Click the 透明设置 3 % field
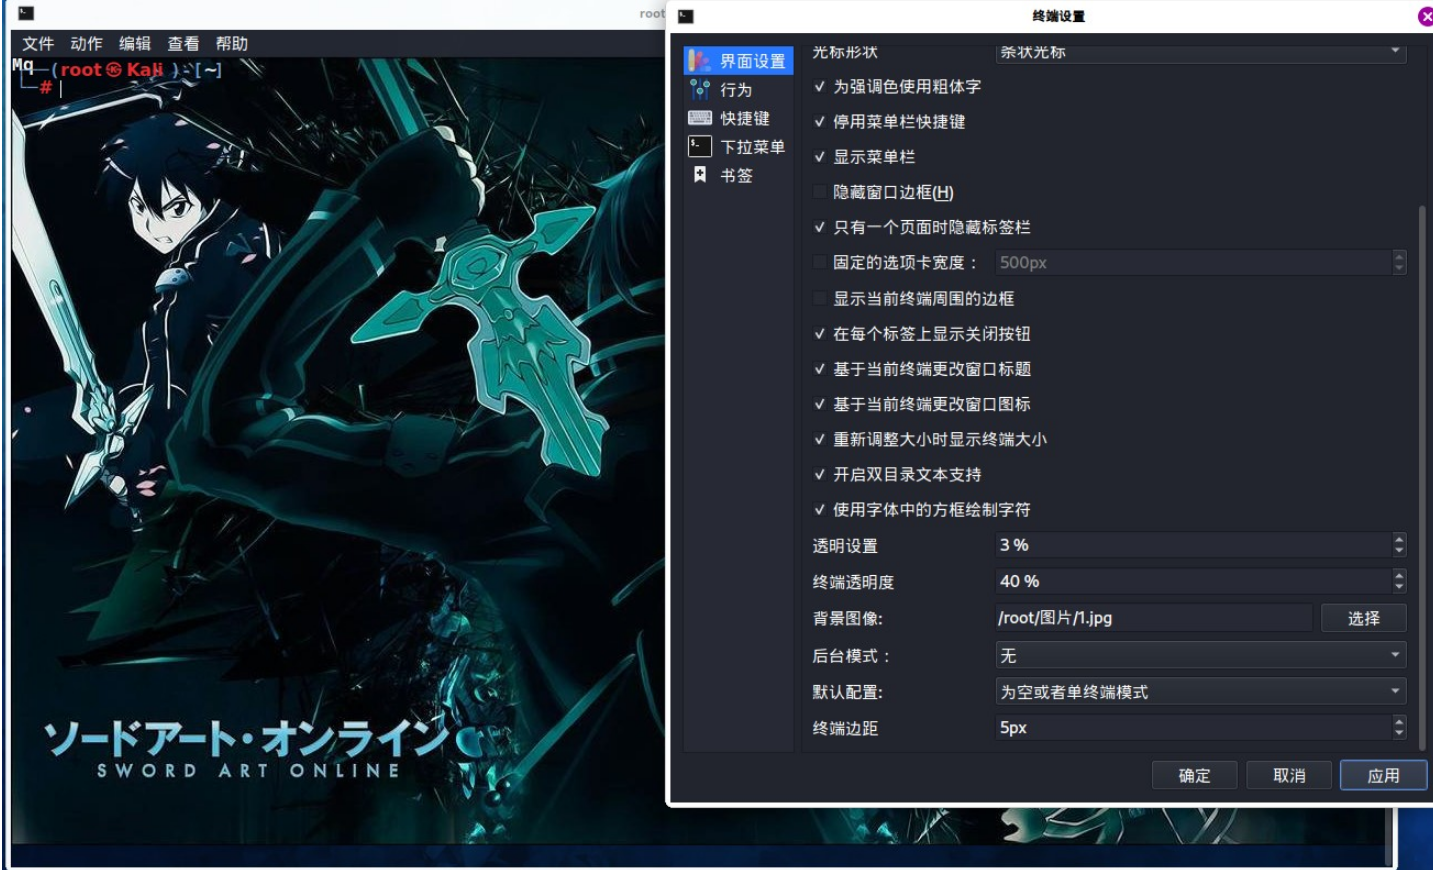 click(1193, 545)
